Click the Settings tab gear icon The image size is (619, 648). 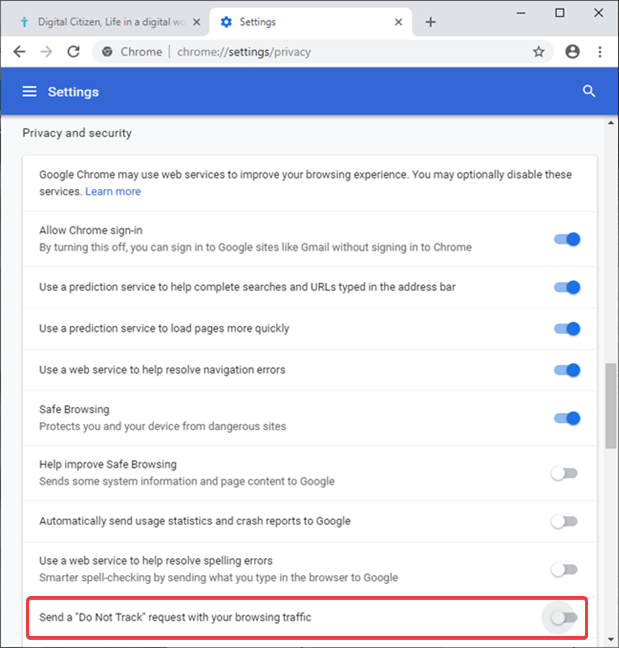point(226,22)
